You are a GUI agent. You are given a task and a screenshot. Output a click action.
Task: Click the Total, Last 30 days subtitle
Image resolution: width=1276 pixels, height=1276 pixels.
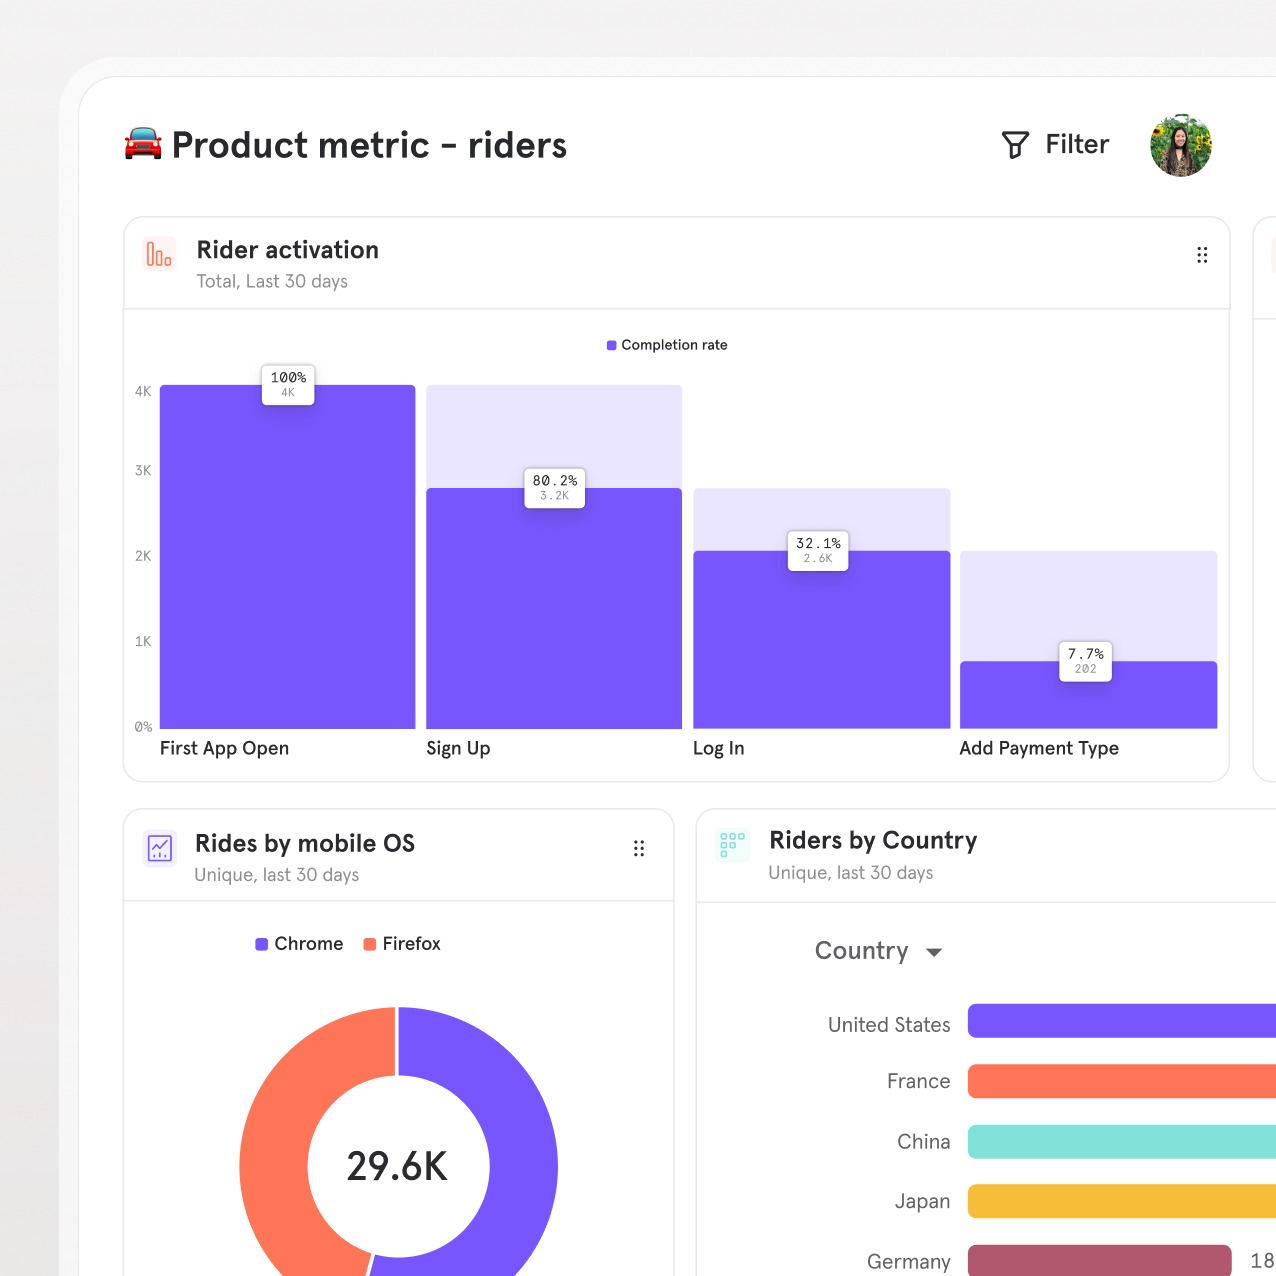pyautogui.click(x=272, y=282)
